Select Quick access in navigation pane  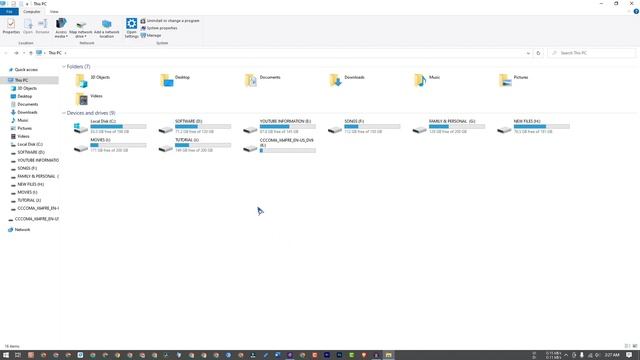tap(26, 70)
